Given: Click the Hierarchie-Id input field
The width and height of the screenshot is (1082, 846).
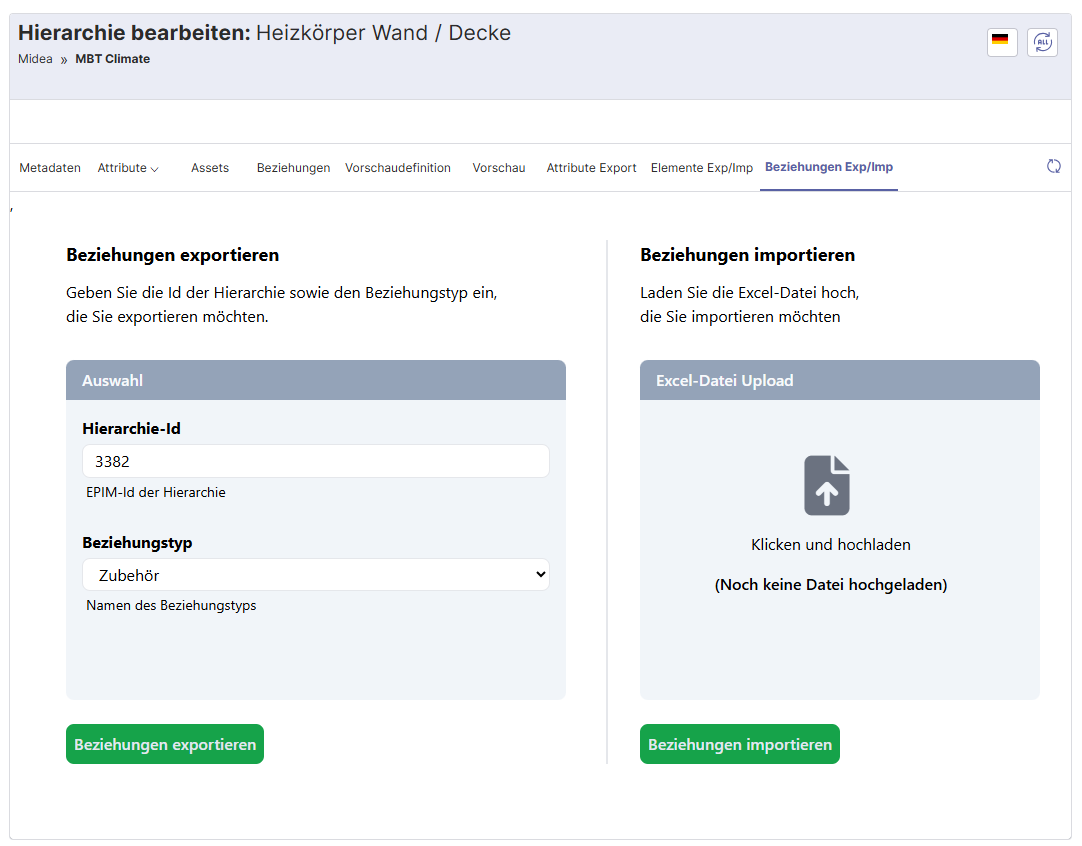Looking at the screenshot, I should [316, 461].
